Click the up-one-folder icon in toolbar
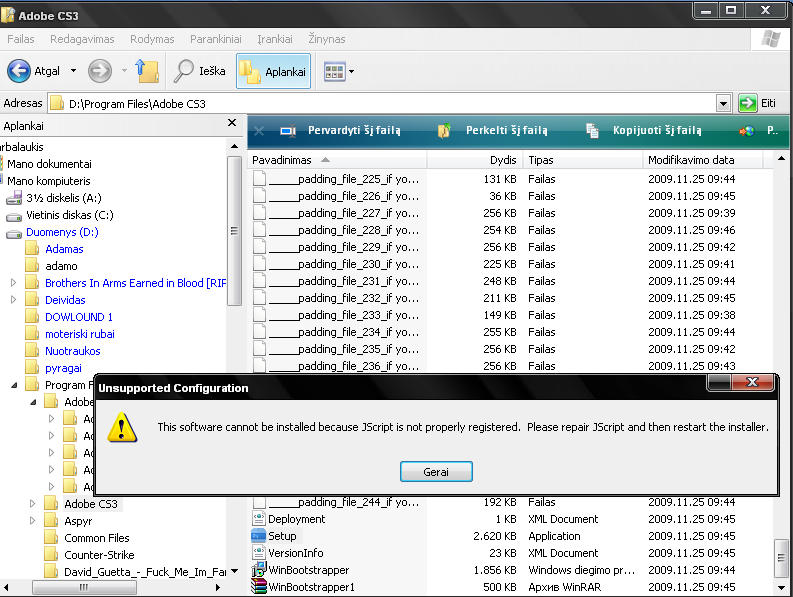The image size is (793, 597). 147,71
